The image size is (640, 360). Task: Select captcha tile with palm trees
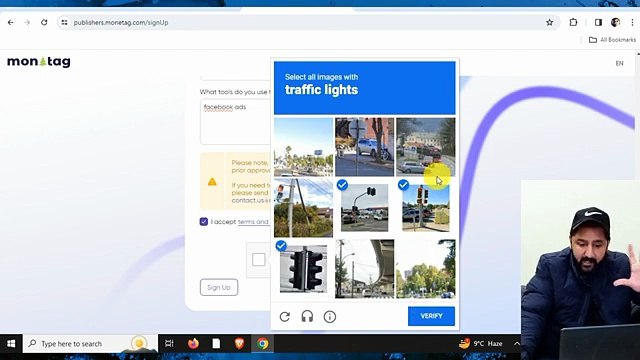(x=303, y=147)
